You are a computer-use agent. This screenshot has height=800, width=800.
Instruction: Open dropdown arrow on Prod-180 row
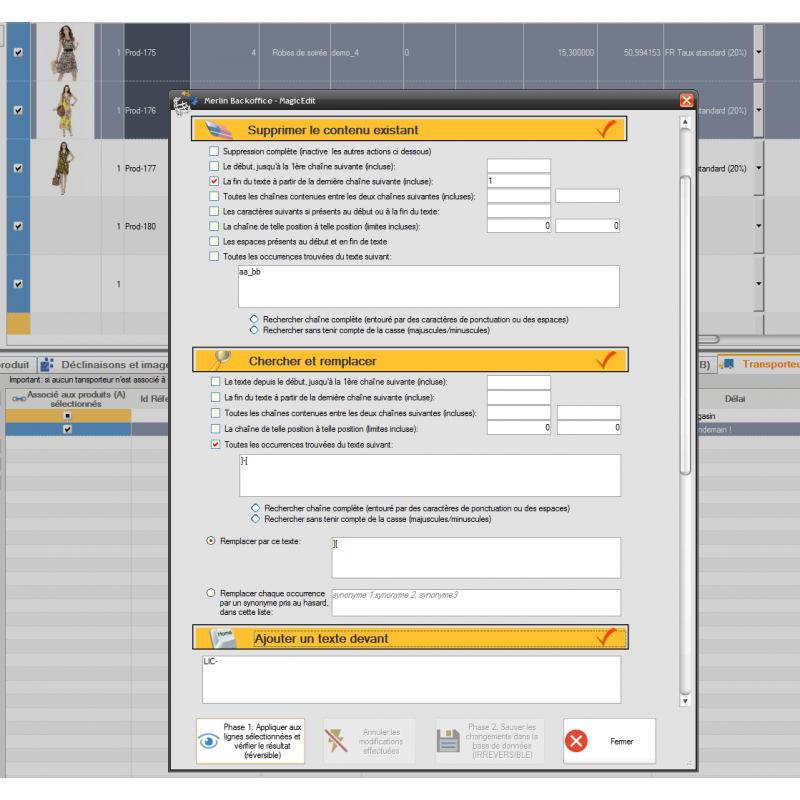pos(758,226)
